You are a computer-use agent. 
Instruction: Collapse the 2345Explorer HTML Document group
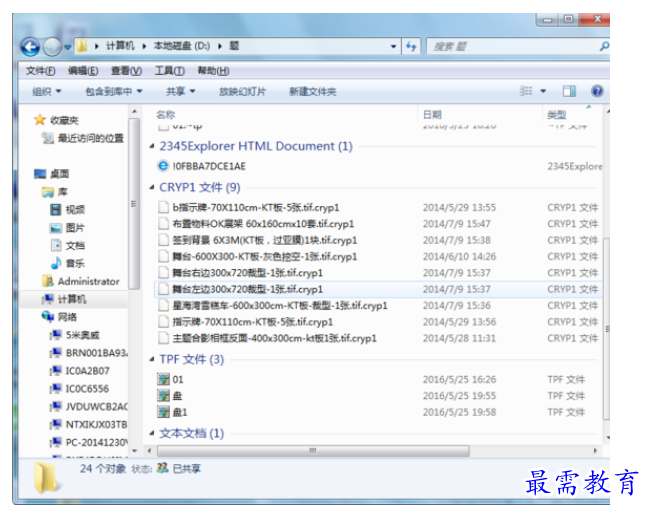coord(152,146)
